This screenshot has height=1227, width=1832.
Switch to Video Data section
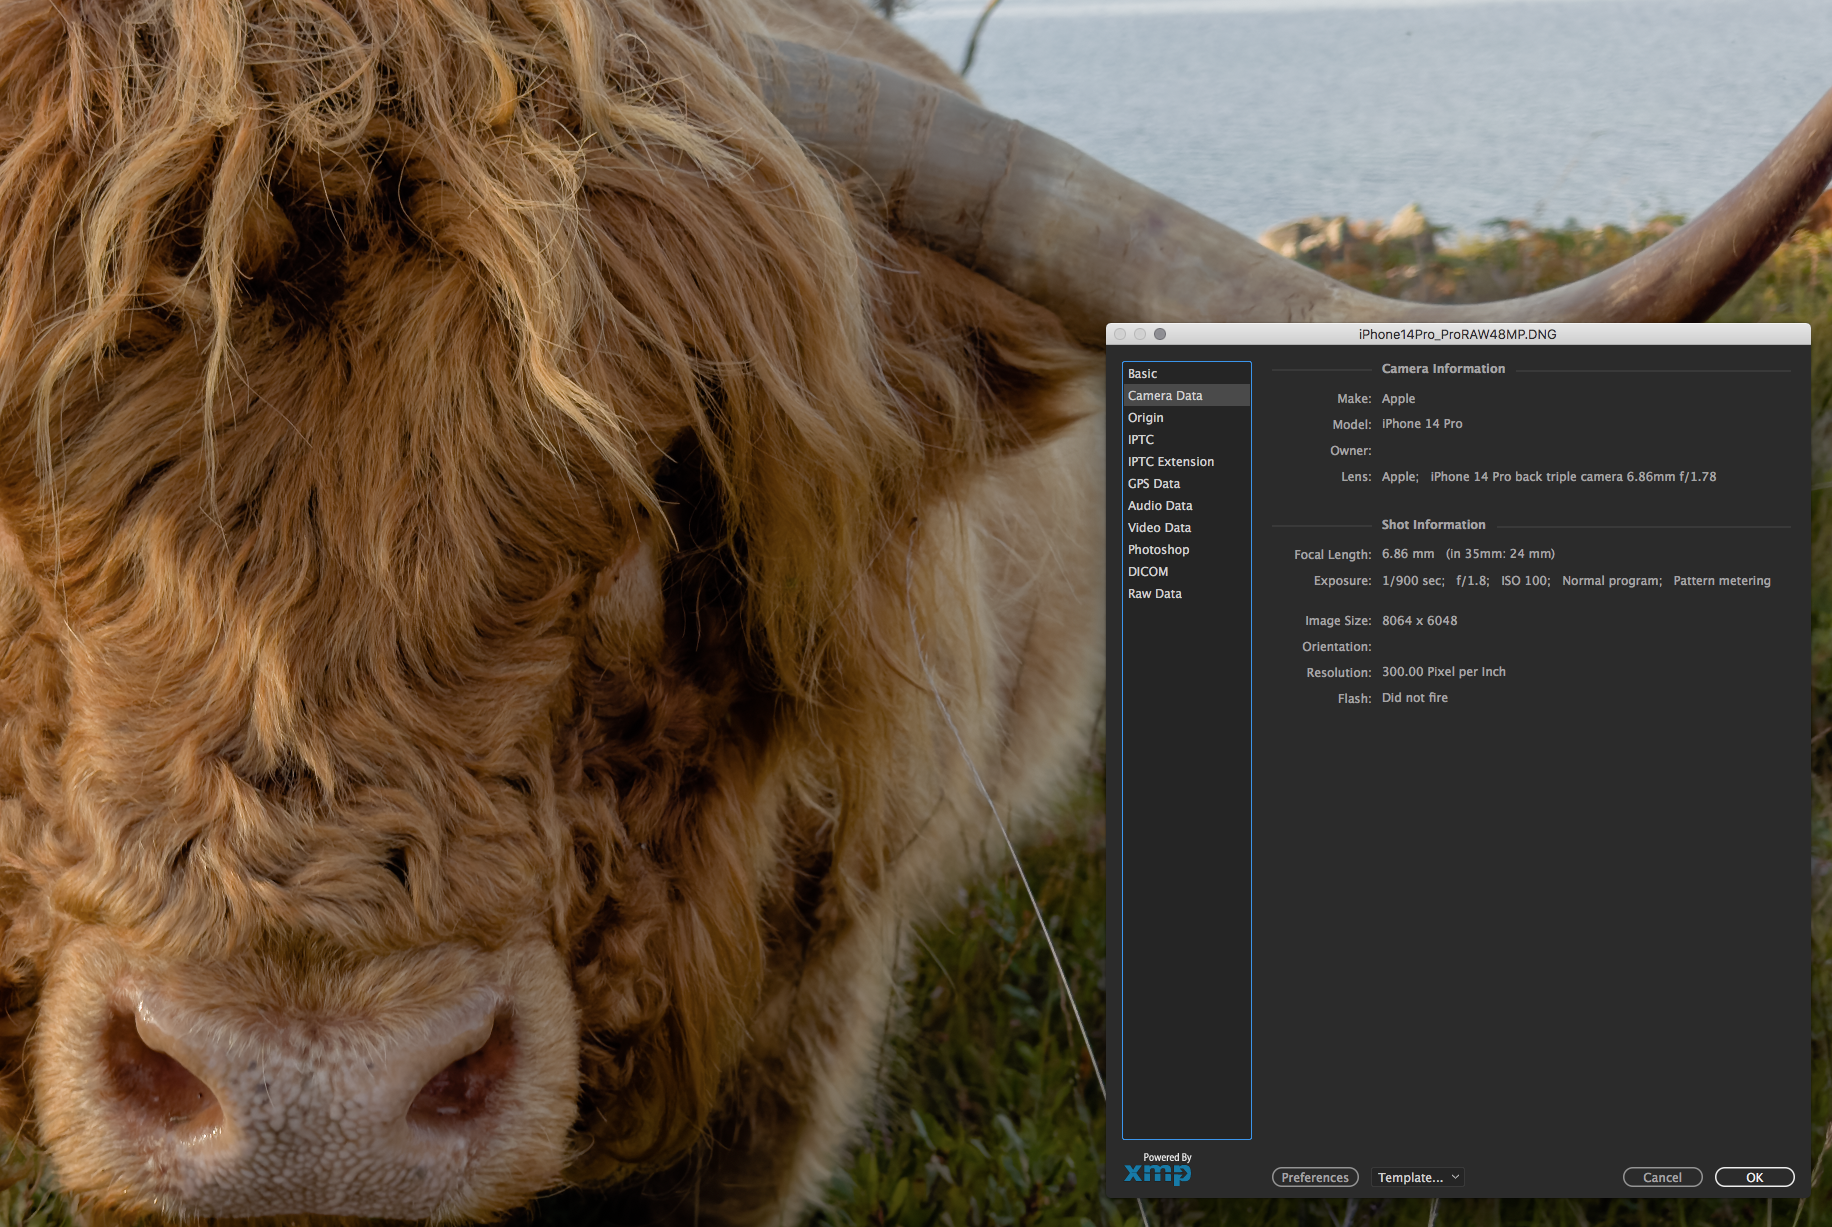(1186, 528)
